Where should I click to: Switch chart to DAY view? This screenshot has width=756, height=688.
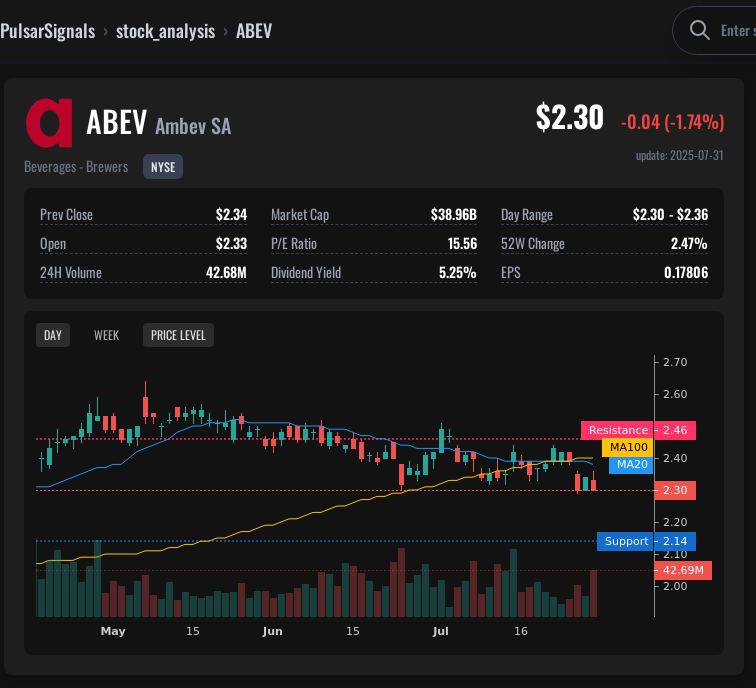click(x=53, y=335)
